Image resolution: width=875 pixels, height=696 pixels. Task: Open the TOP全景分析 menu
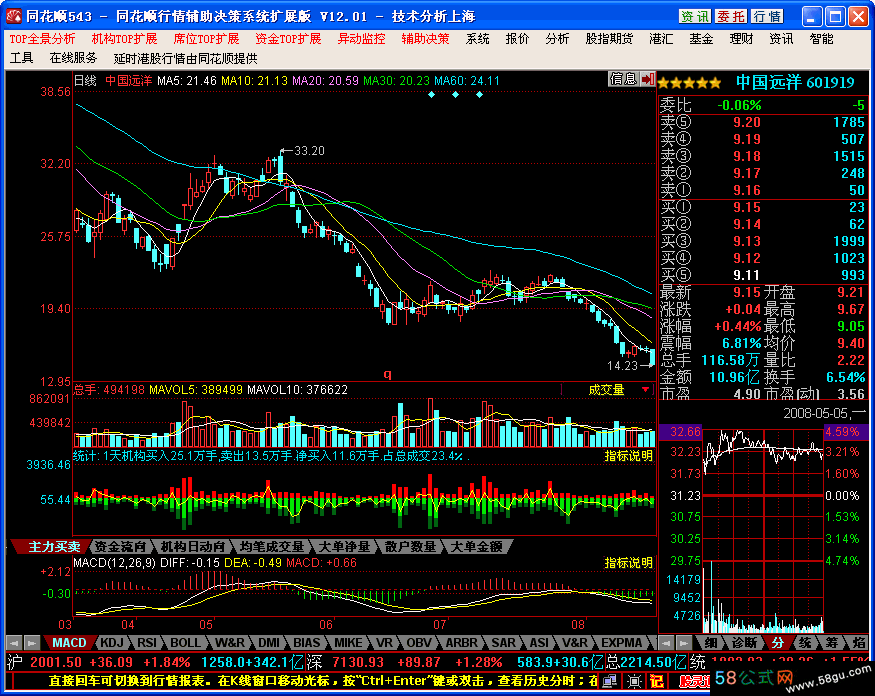coord(42,39)
